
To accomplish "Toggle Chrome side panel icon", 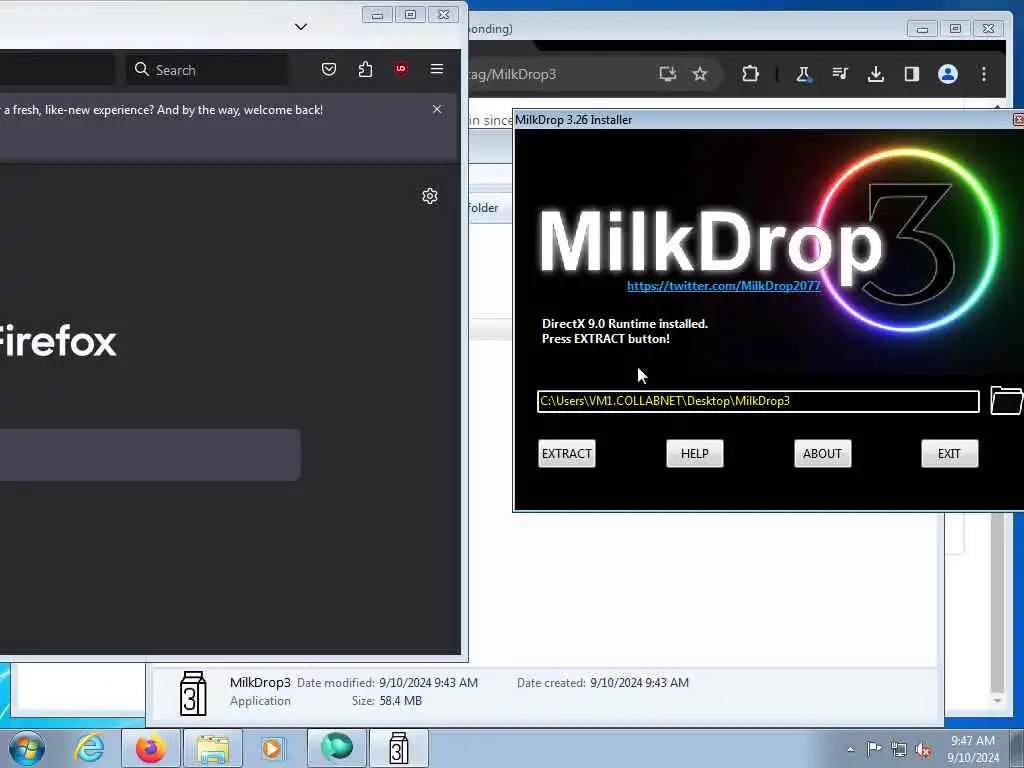I will coord(912,74).
